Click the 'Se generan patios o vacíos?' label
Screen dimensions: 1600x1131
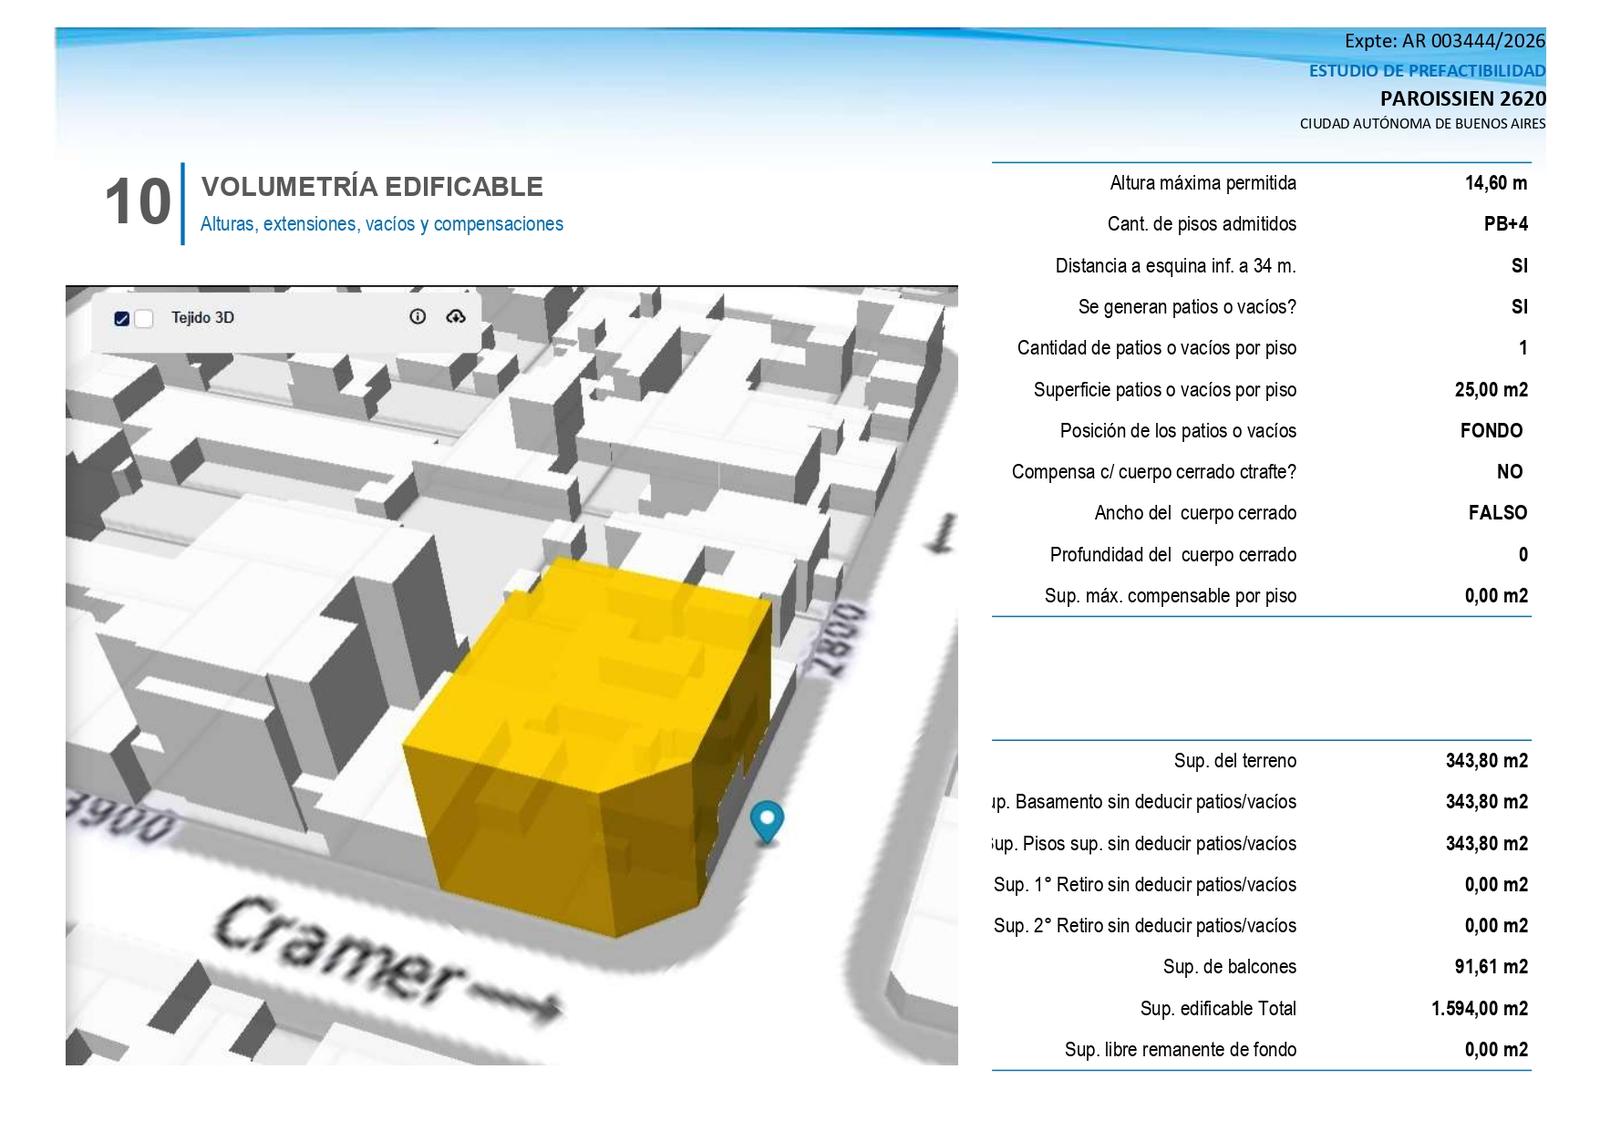(1187, 307)
